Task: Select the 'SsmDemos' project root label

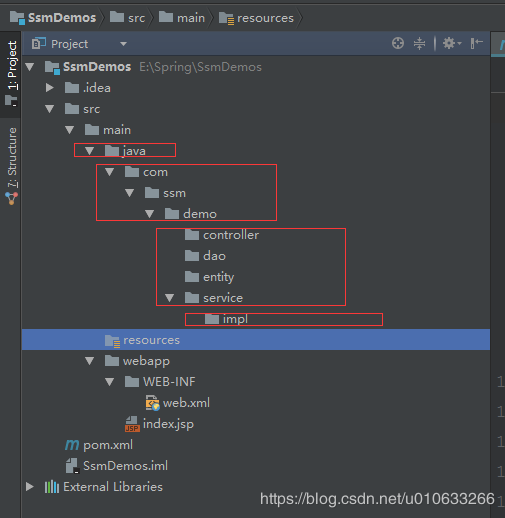Action: pos(97,67)
